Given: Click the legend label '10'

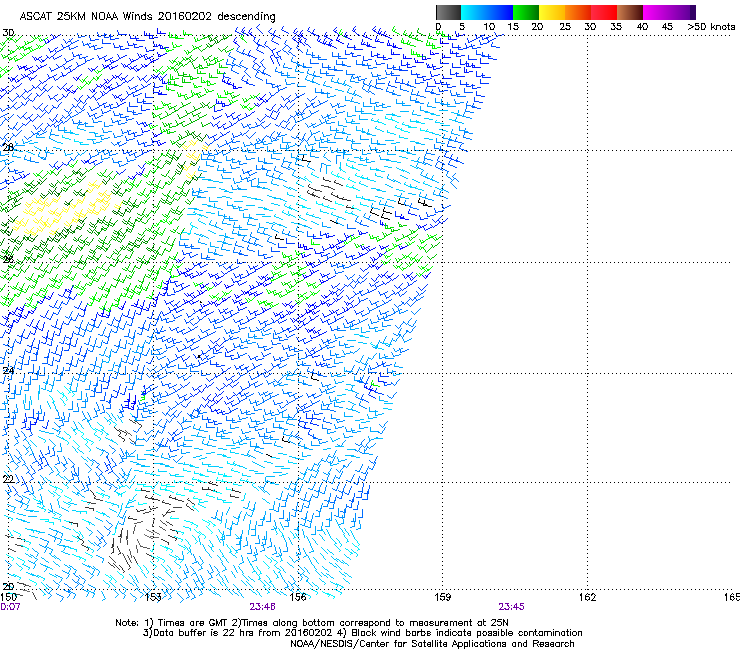Looking at the screenshot, I should coord(489,27).
